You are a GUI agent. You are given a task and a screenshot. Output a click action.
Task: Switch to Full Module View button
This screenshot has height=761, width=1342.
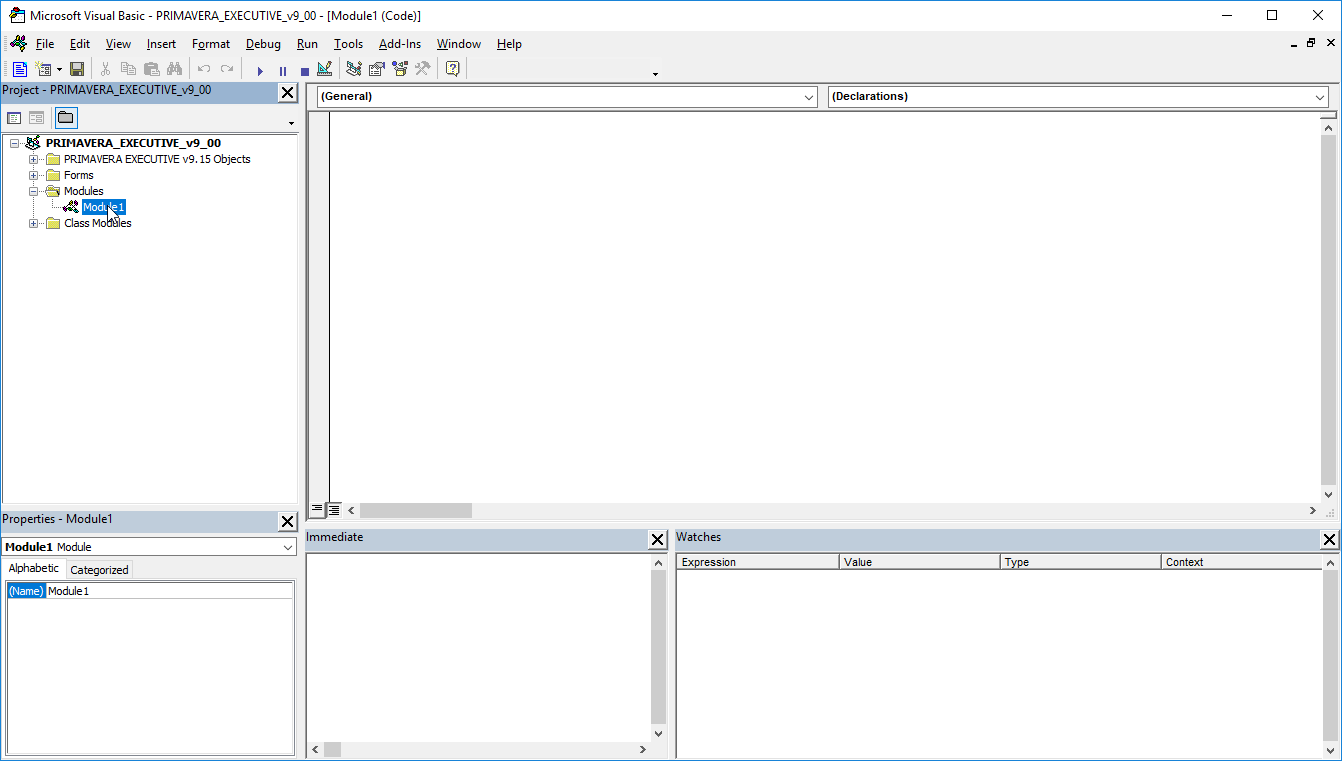coord(334,510)
